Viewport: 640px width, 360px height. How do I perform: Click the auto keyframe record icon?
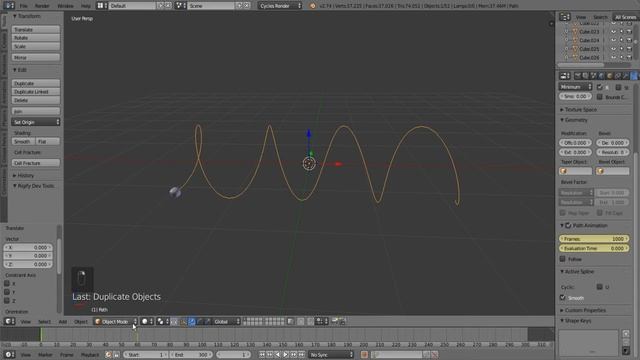pyautogui.click(x=364, y=355)
